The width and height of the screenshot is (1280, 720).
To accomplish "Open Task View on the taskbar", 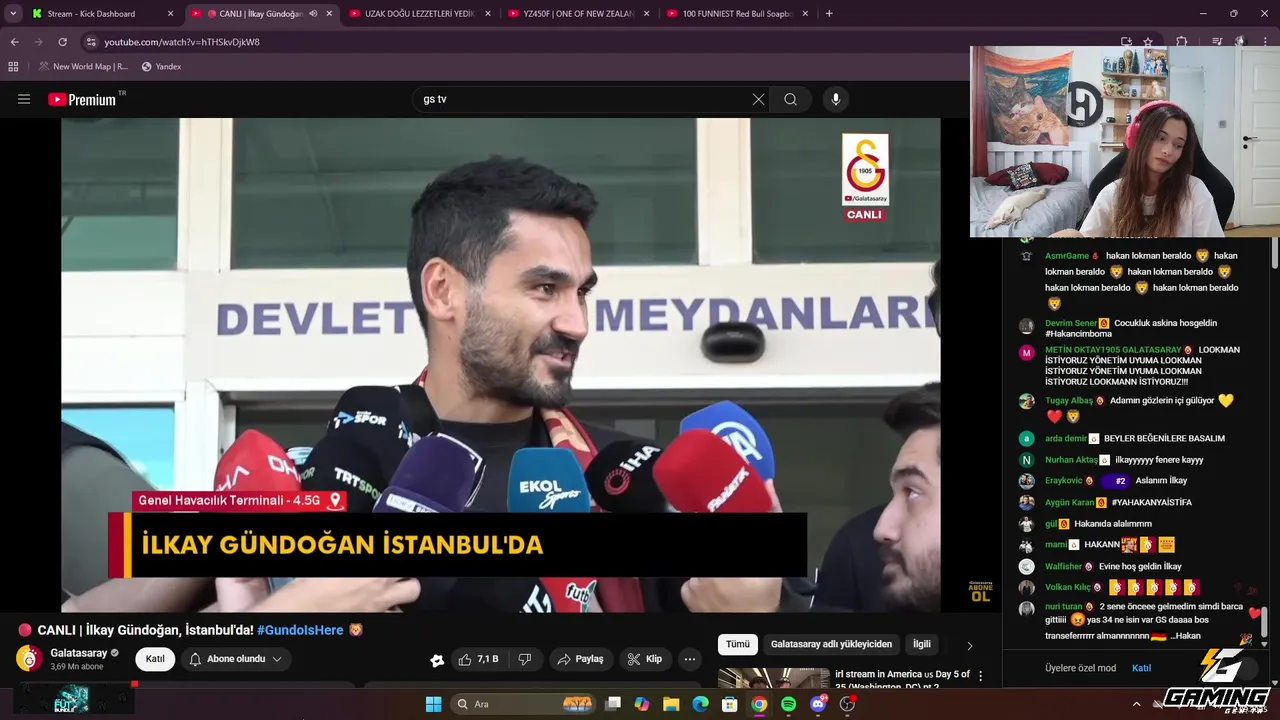I will coord(613,704).
